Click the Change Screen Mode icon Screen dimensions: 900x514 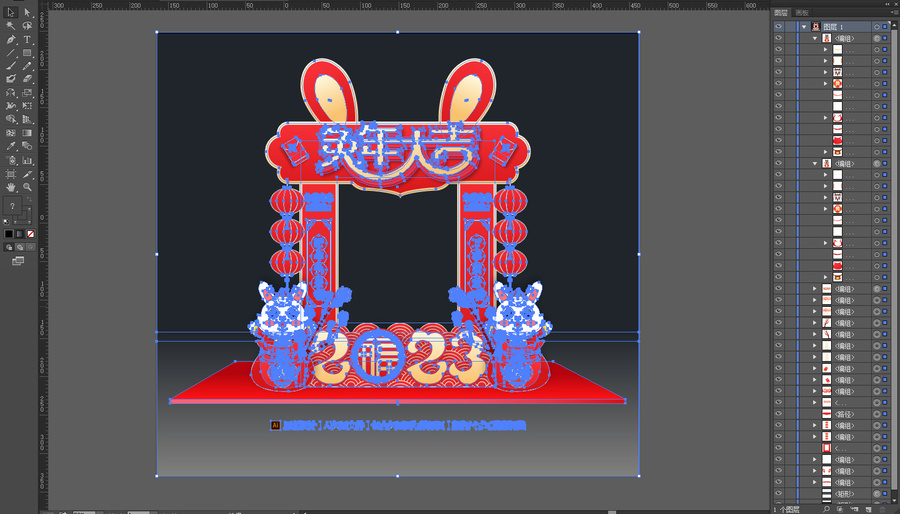tap(18, 261)
